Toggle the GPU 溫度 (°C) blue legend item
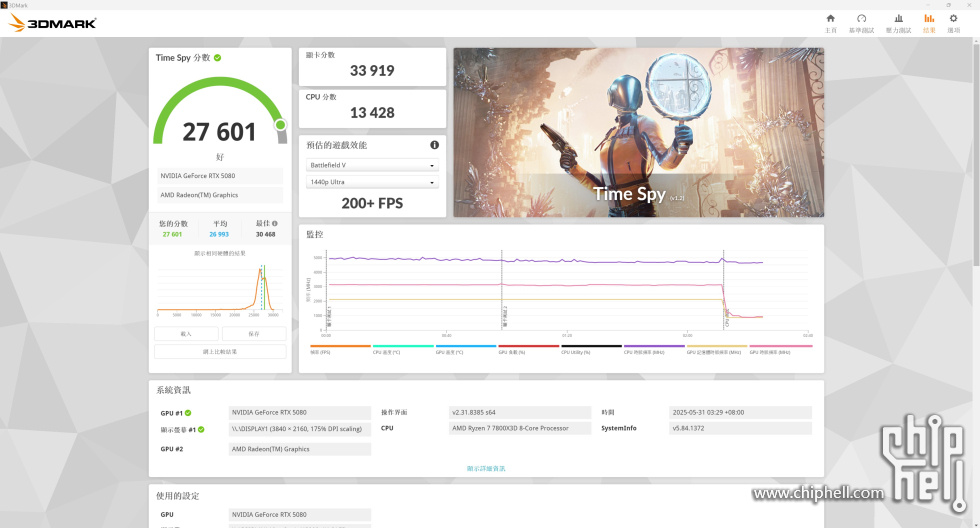980x528 pixels. (x=466, y=349)
